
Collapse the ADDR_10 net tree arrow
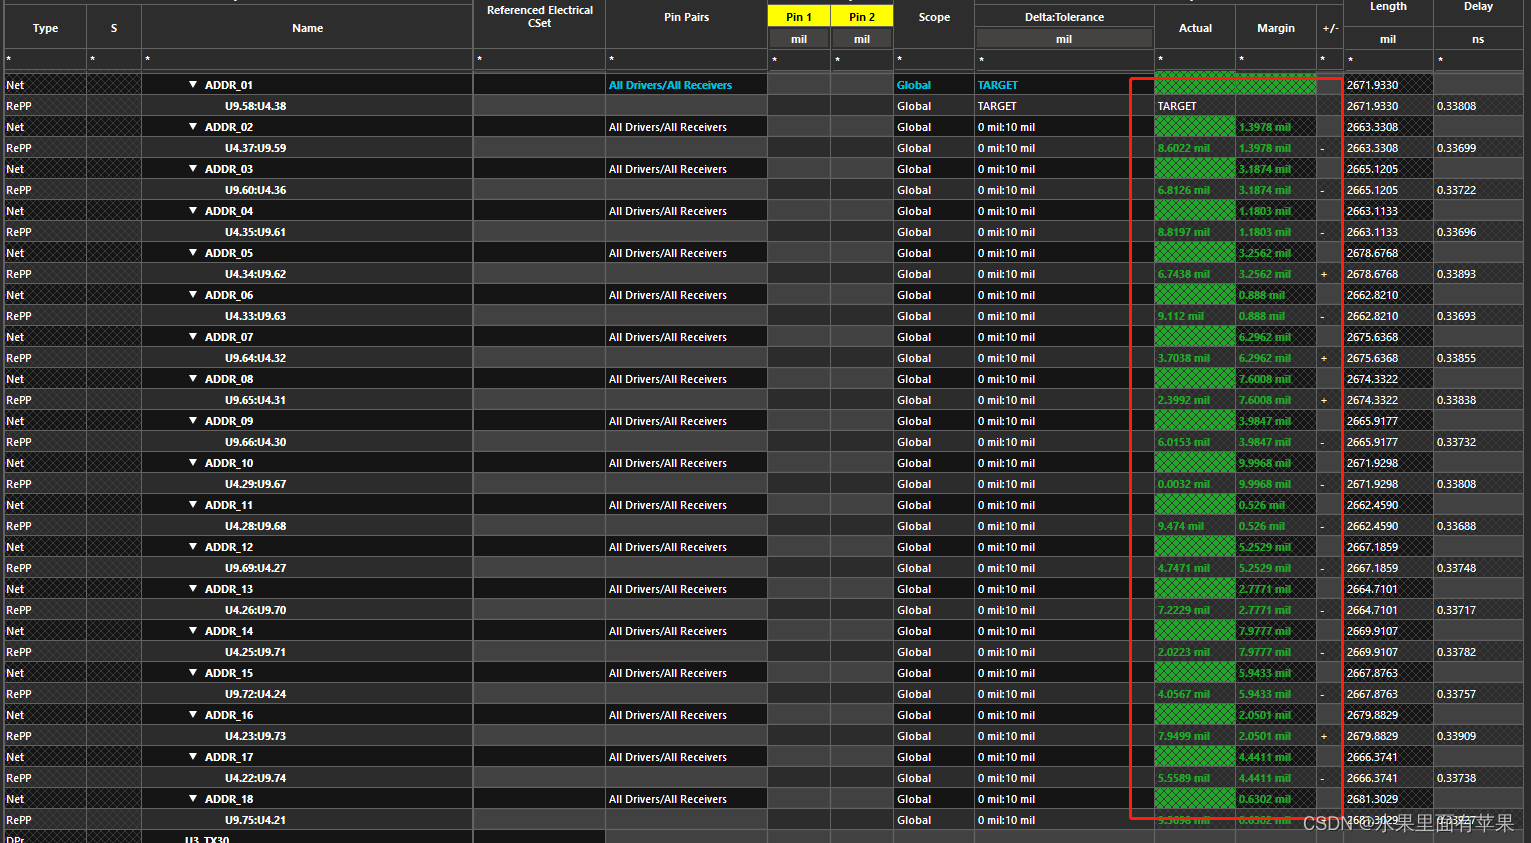coord(193,463)
